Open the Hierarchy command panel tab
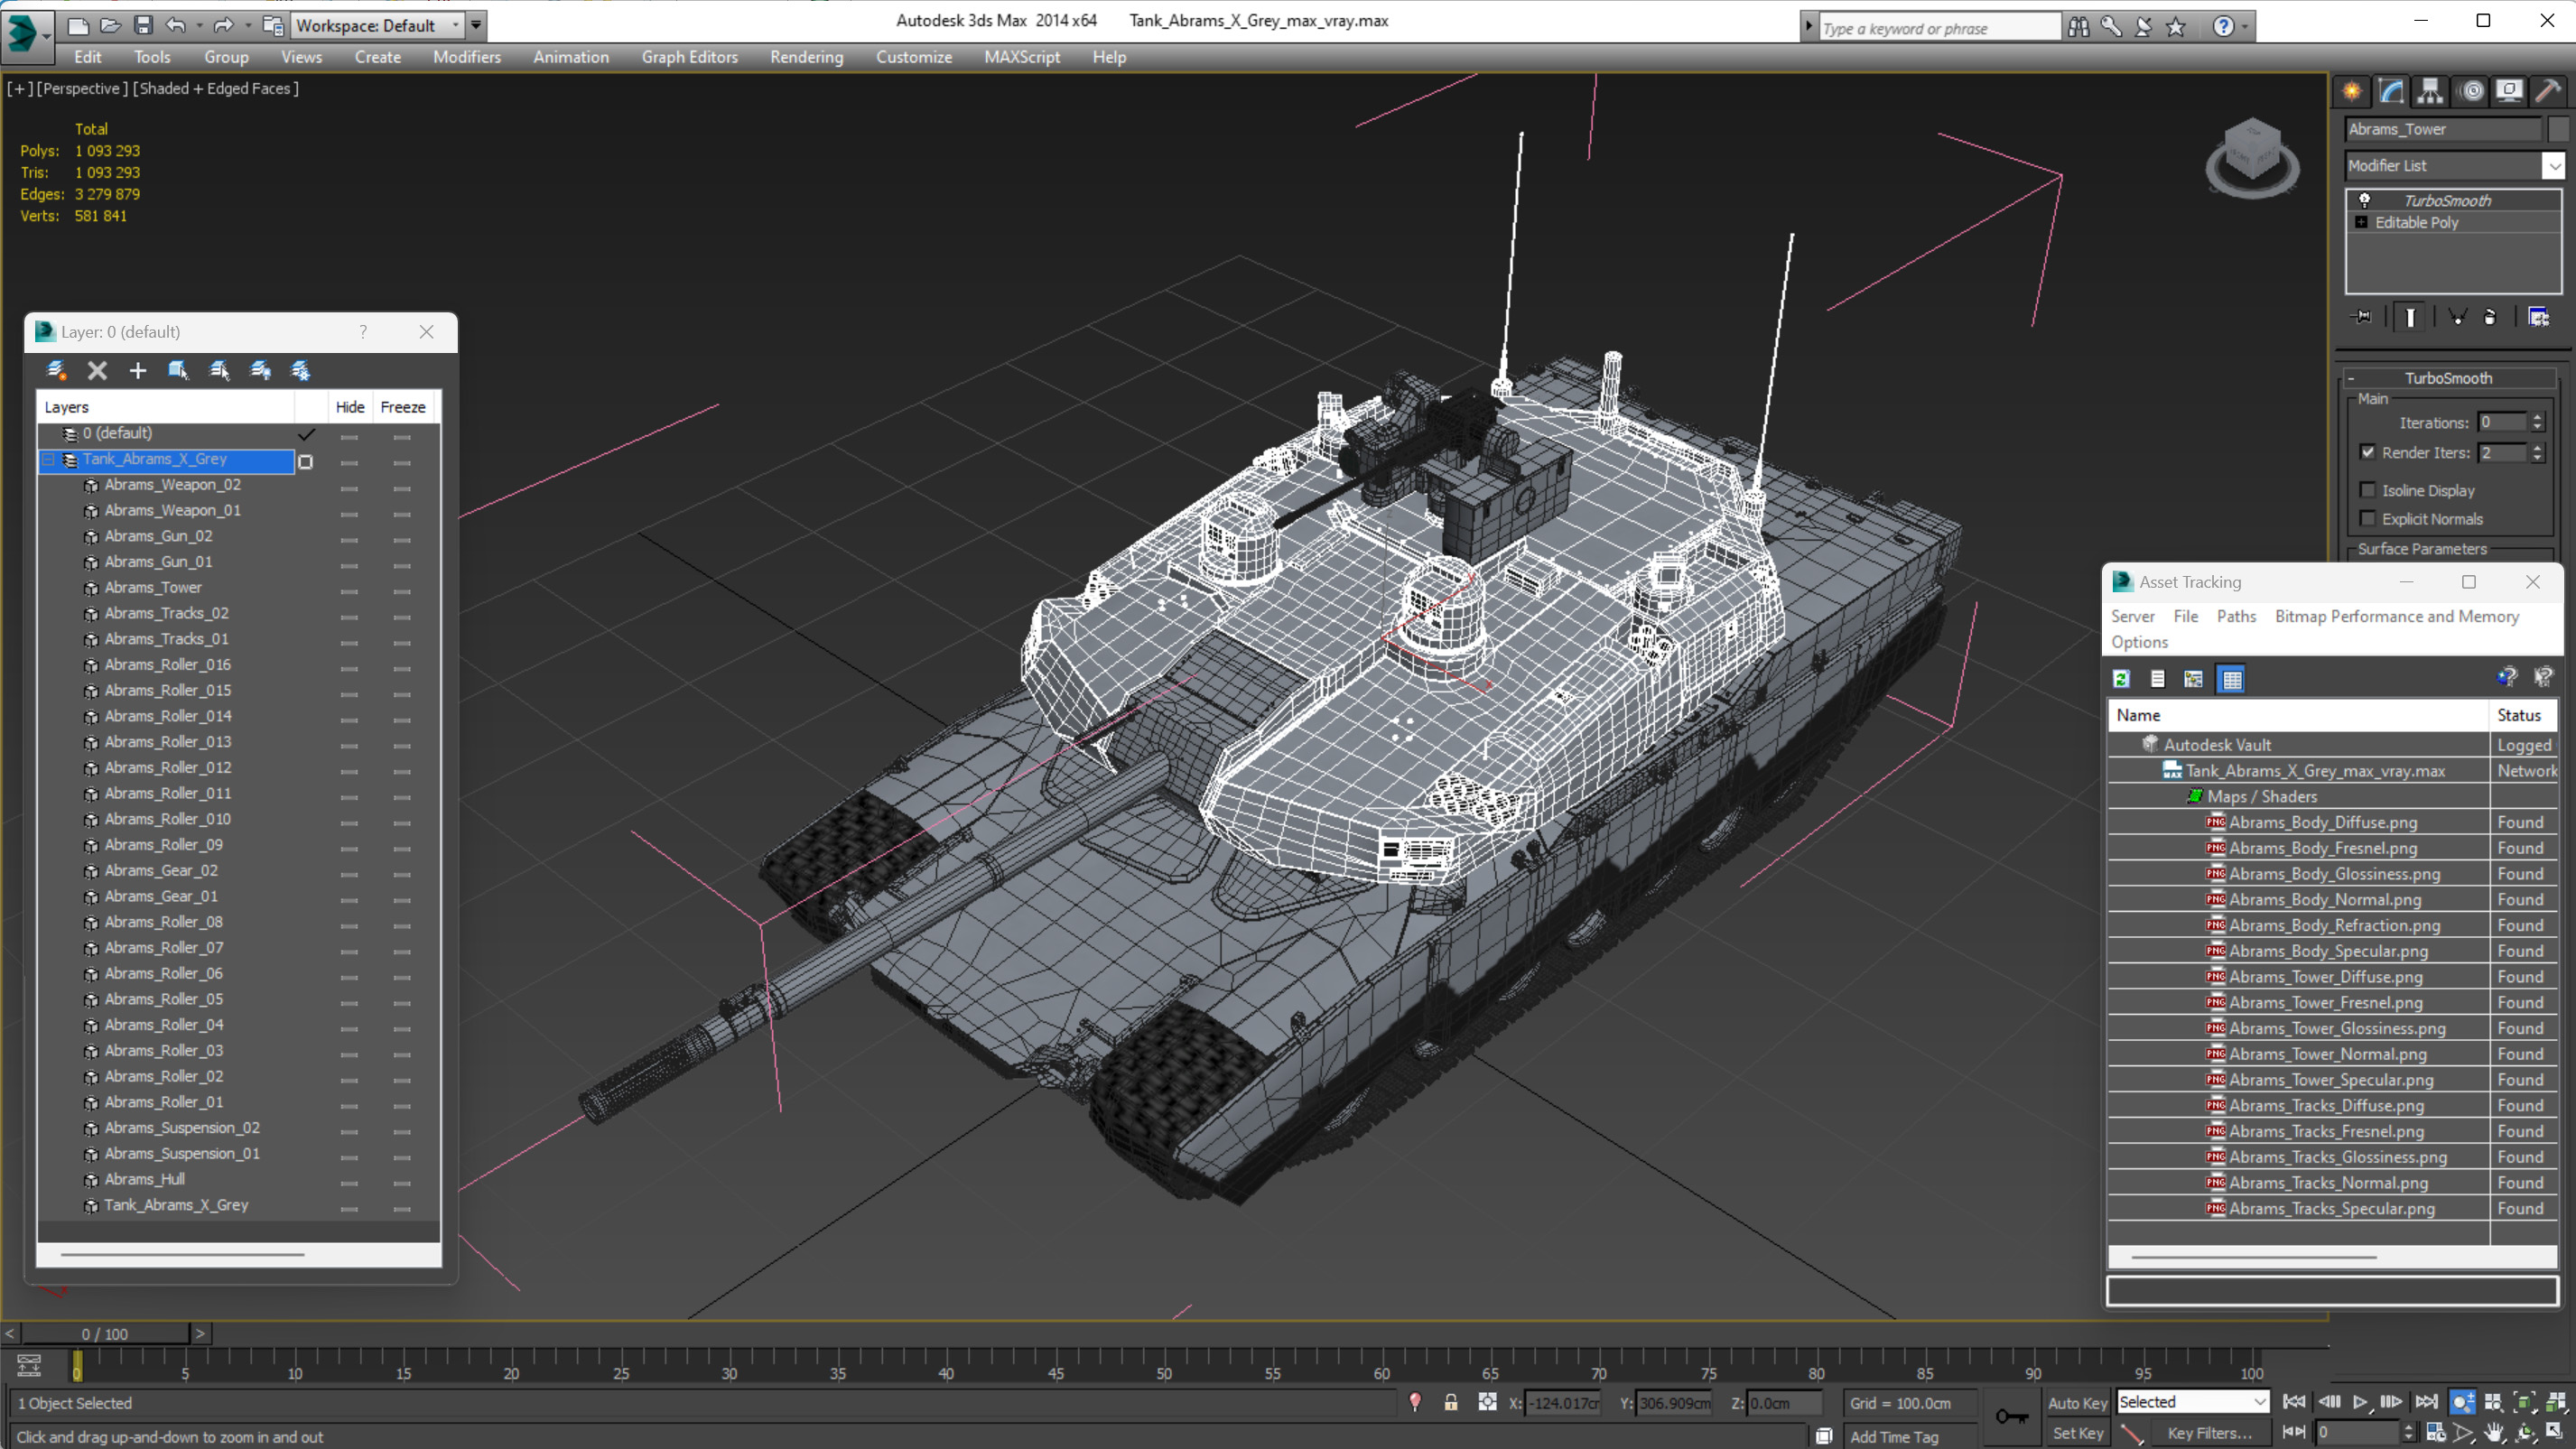This screenshot has width=2576, height=1449. point(2430,91)
